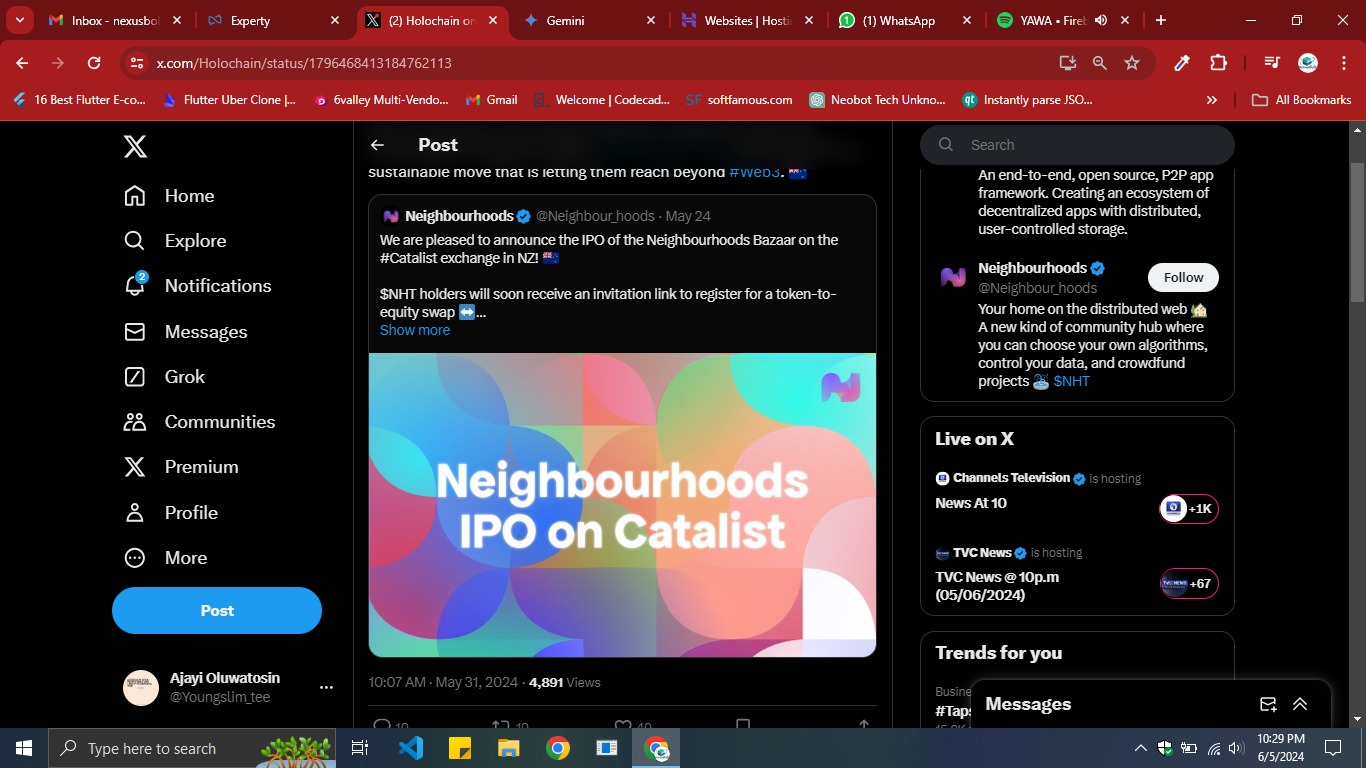This screenshot has width=1366, height=768.
Task: Expand the hidden bookmarks overflow chevron
Action: click(x=1212, y=100)
